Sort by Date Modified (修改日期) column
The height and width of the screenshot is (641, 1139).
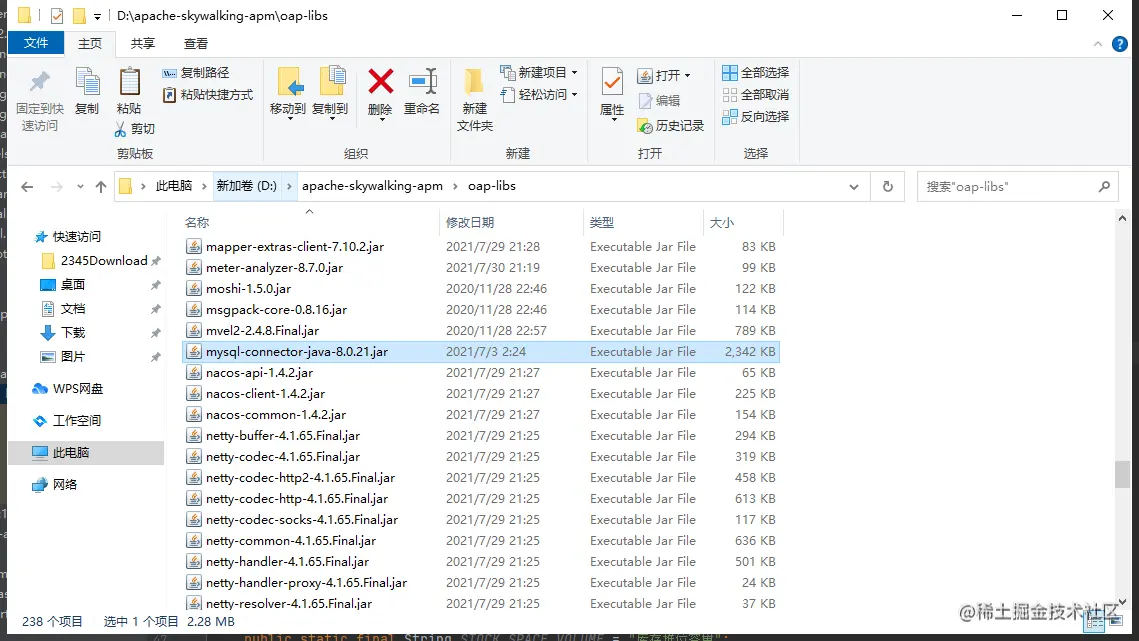point(470,222)
